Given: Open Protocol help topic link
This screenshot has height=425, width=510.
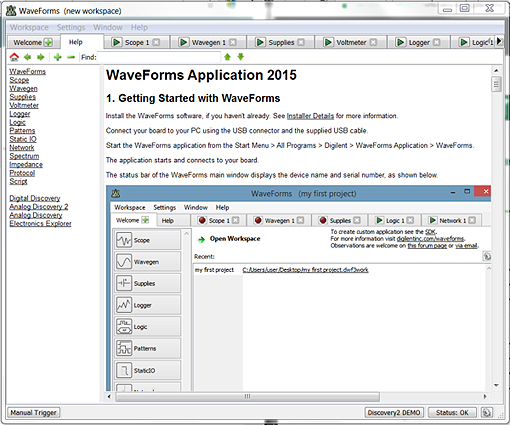Looking at the screenshot, I should (x=22, y=173).
